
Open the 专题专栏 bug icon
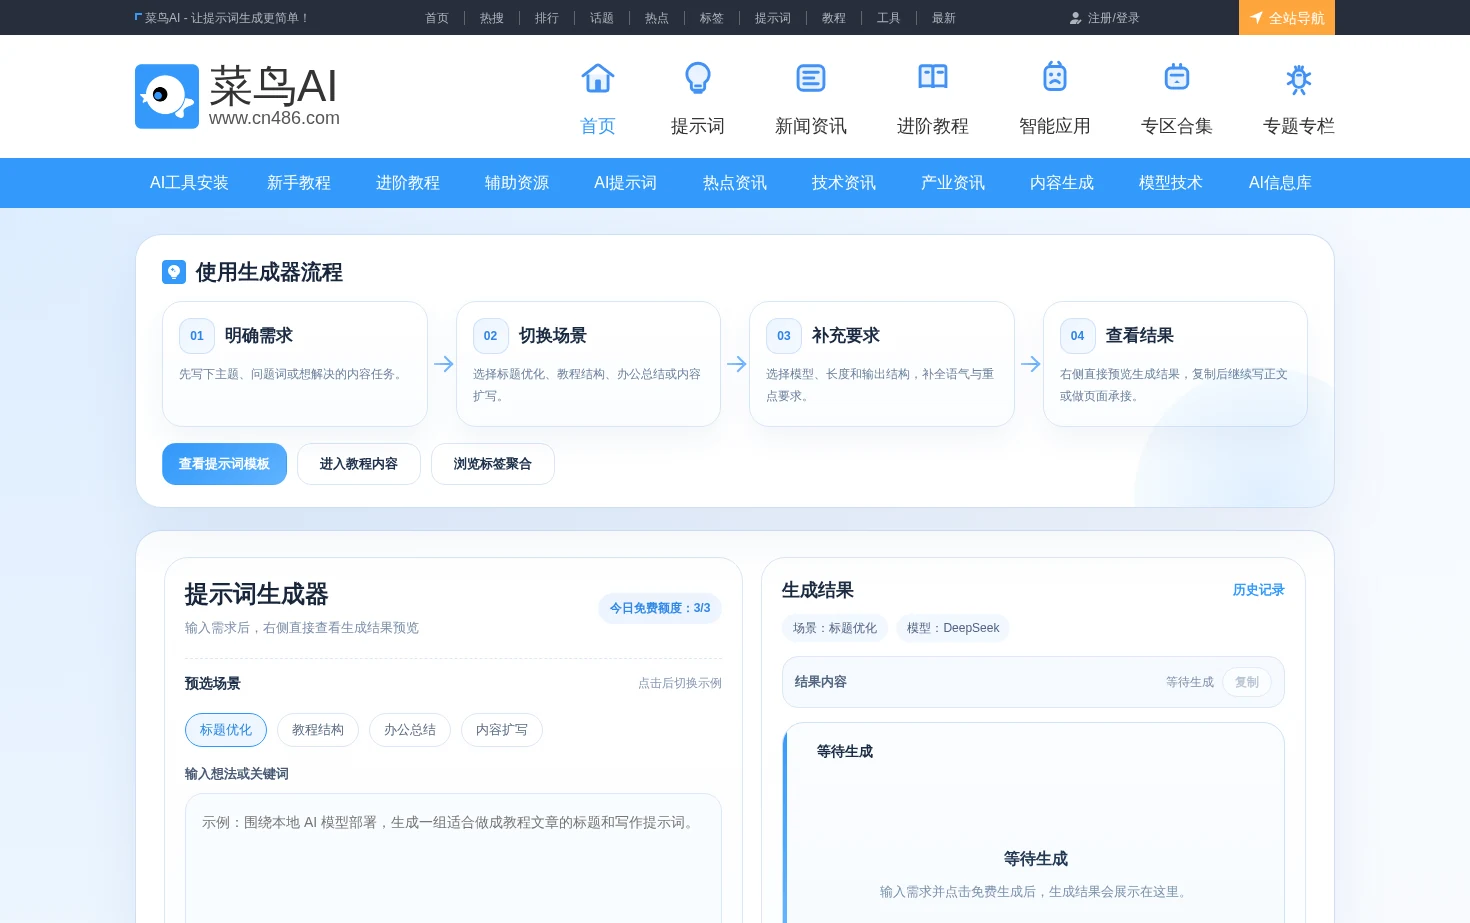click(x=1299, y=79)
